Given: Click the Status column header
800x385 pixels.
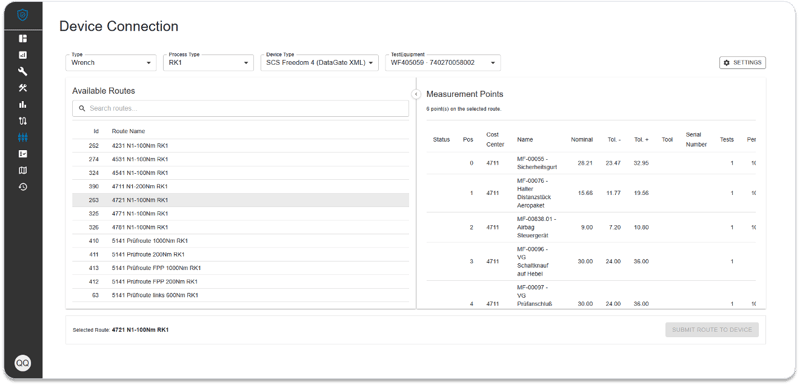Looking at the screenshot, I should click(441, 140).
